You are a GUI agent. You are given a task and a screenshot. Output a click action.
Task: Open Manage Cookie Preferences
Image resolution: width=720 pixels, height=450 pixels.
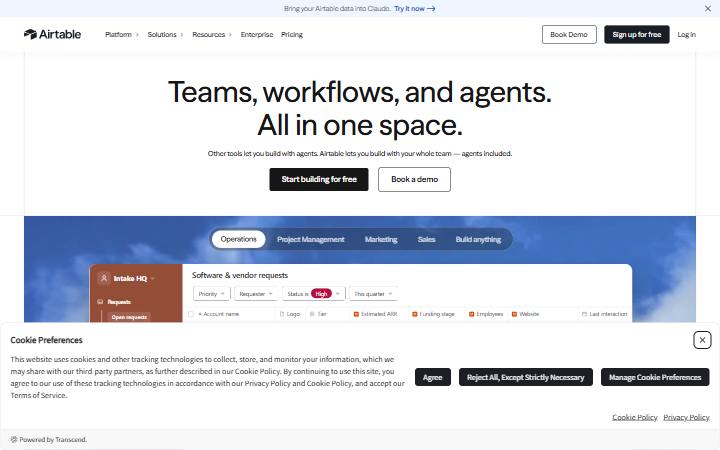[655, 377]
